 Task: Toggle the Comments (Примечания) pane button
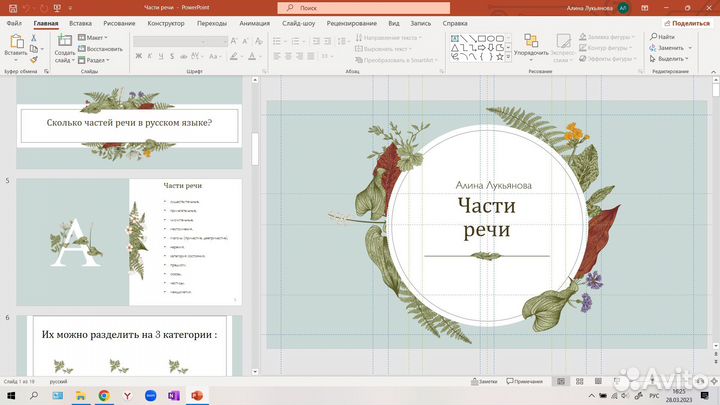pyautogui.click(x=524, y=382)
